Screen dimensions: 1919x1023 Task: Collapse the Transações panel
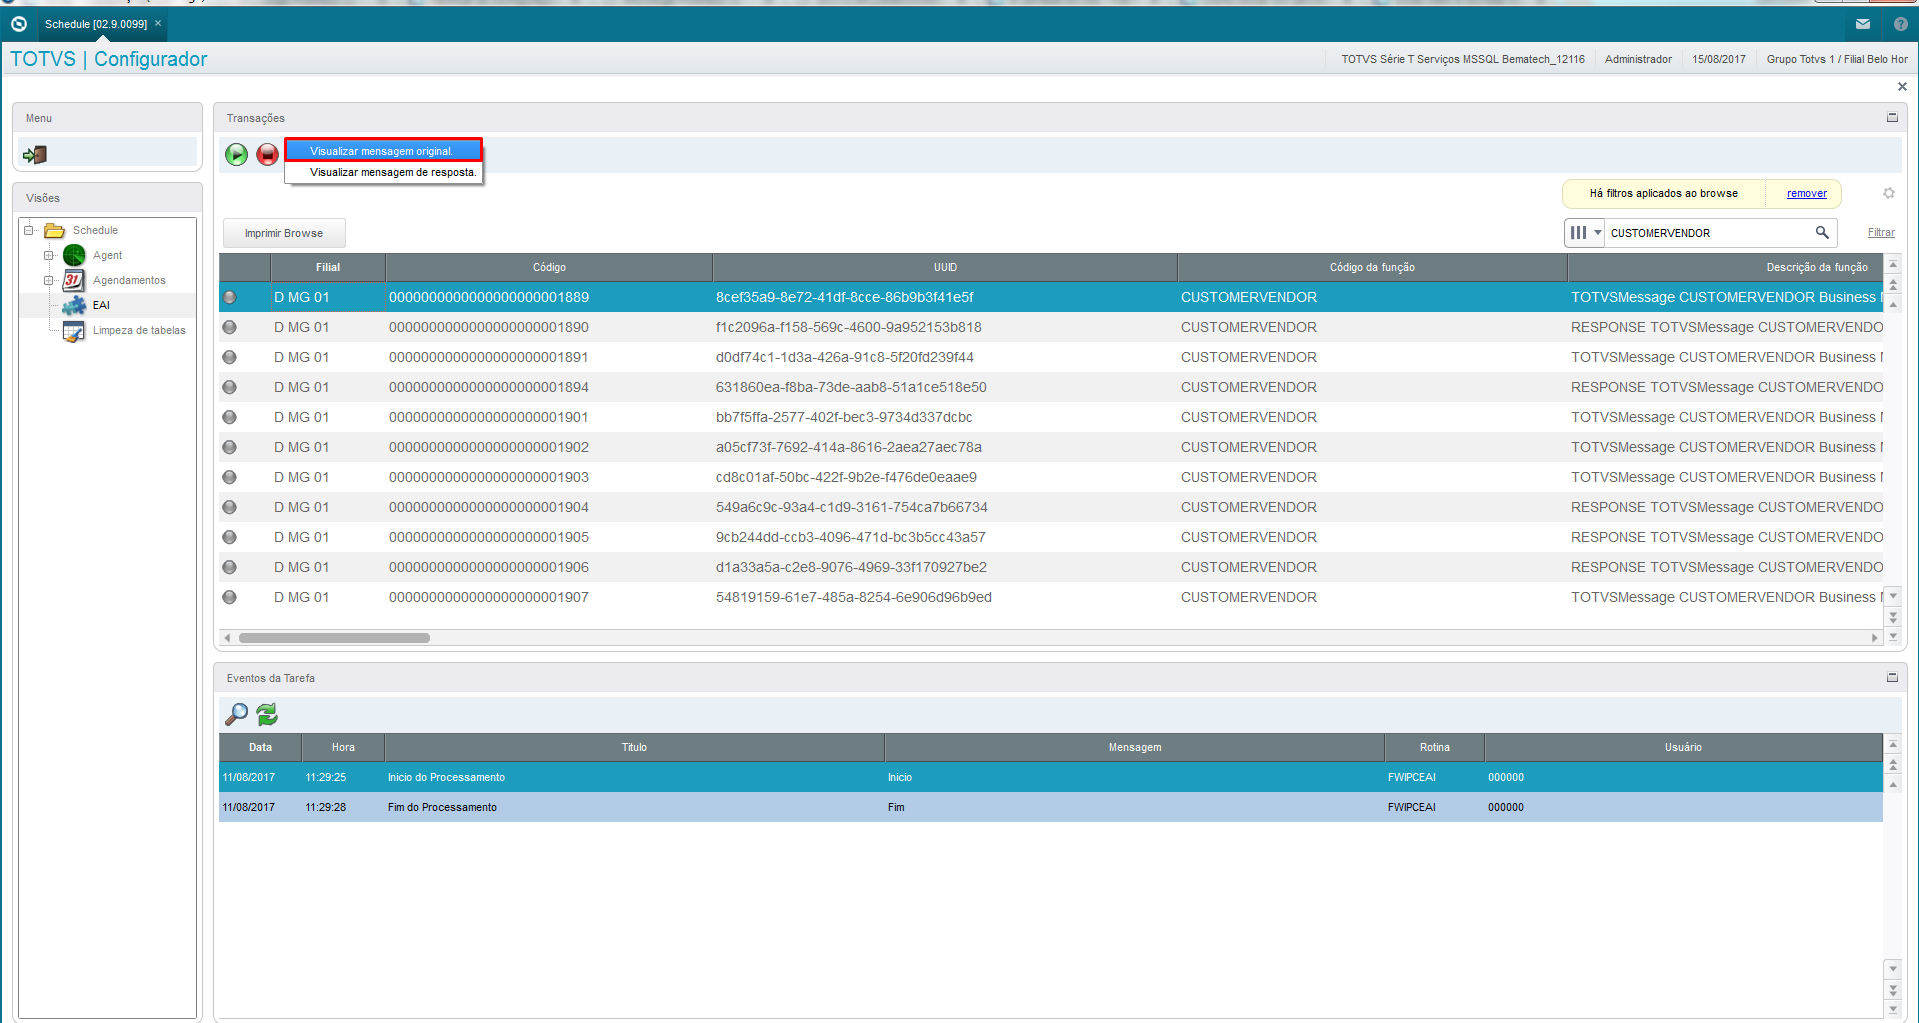point(1892,117)
